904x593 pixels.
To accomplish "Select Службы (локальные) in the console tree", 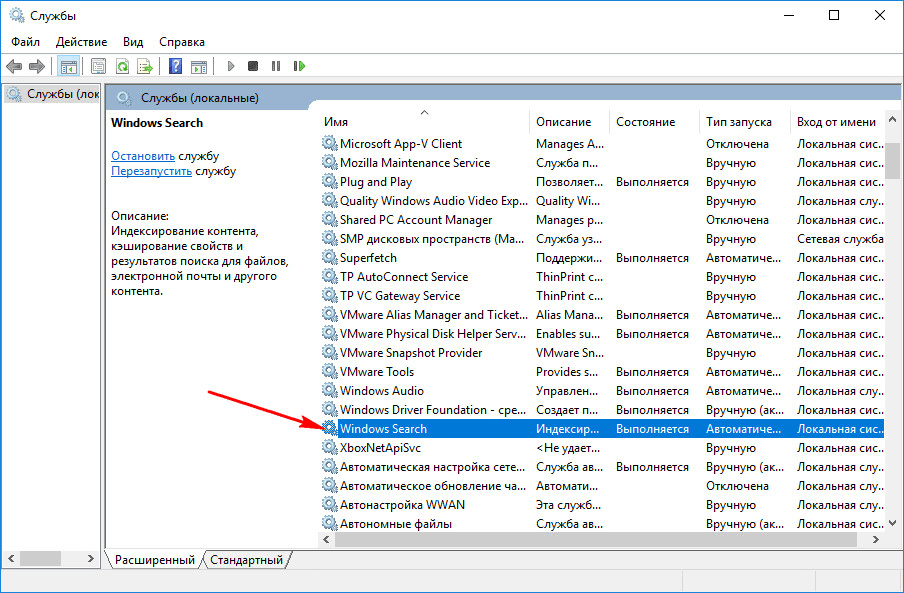I will pyautogui.click(x=52, y=94).
